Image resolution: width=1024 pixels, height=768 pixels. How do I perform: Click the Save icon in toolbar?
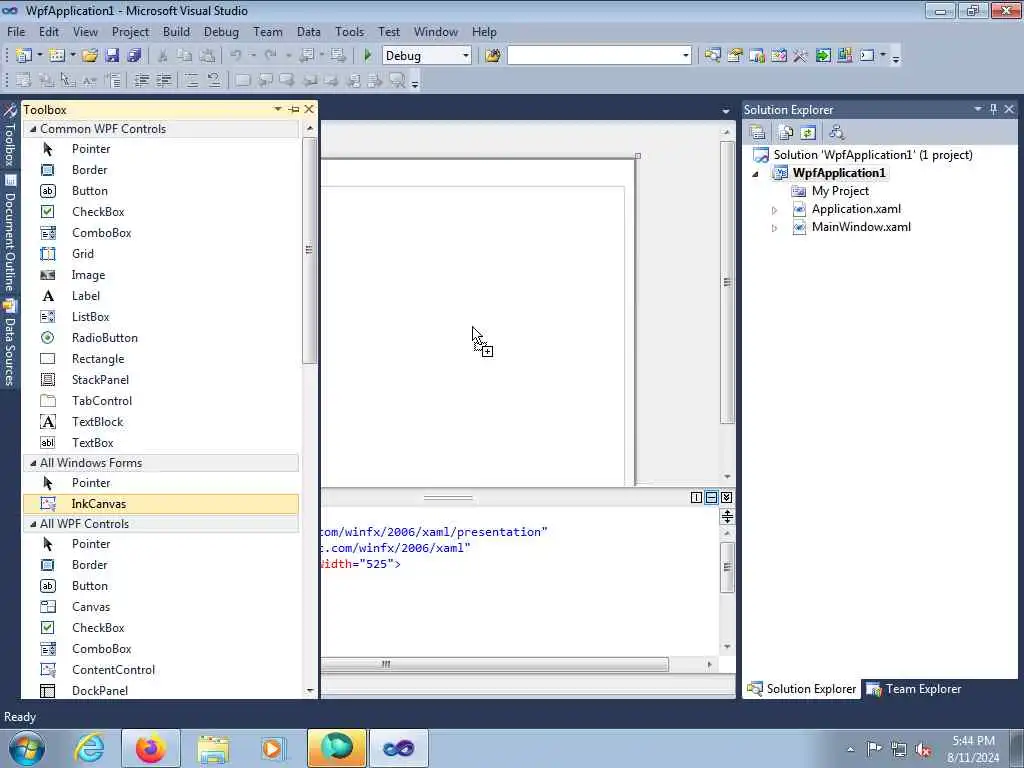point(112,56)
